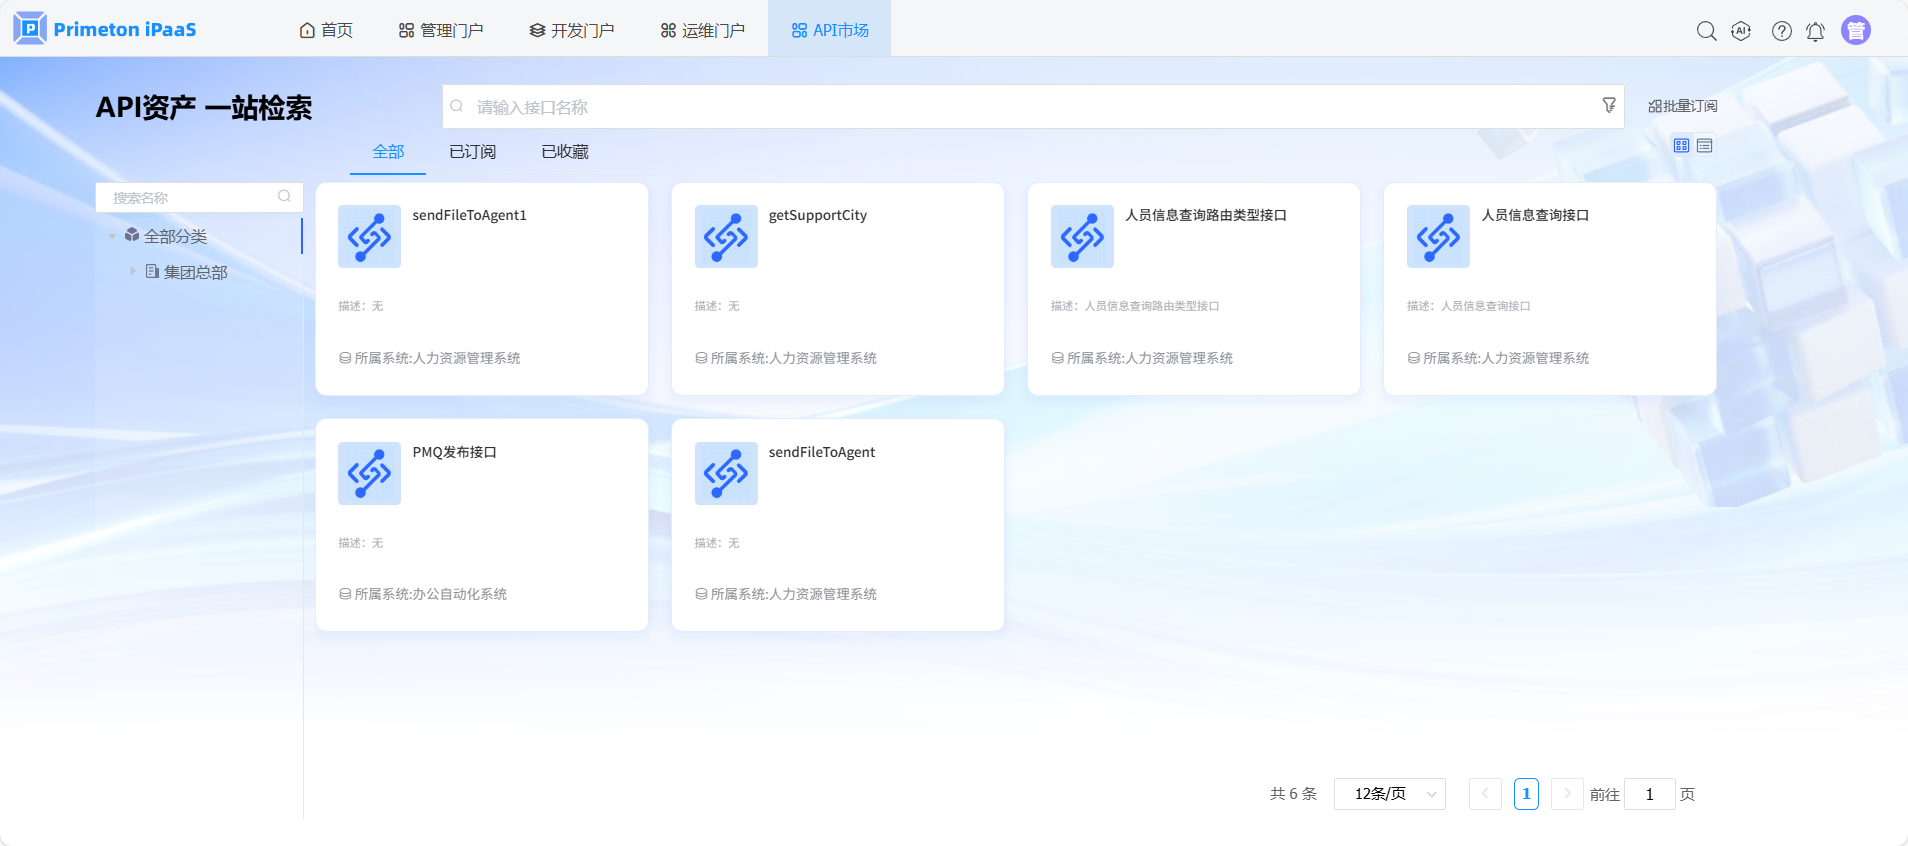Select the 已订阅 tab
1908x846 pixels.
coord(473,152)
